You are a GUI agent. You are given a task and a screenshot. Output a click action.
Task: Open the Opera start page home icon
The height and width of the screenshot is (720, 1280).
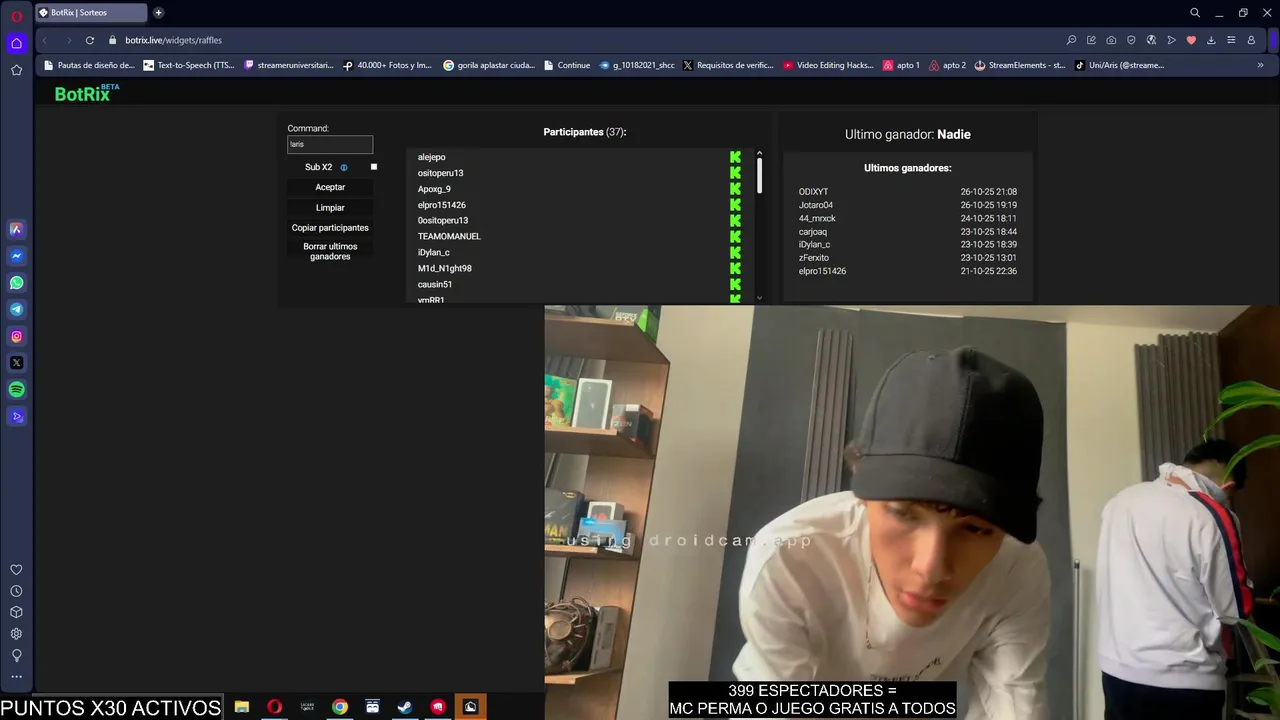click(x=16, y=43)
